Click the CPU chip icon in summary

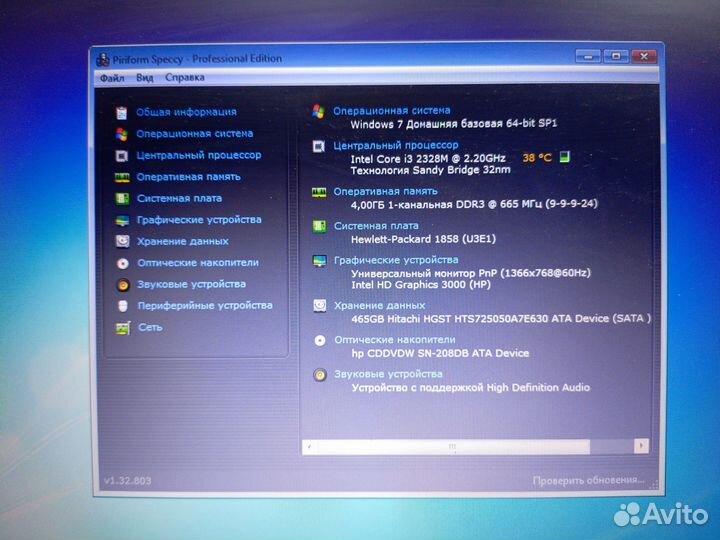[319, 146]
